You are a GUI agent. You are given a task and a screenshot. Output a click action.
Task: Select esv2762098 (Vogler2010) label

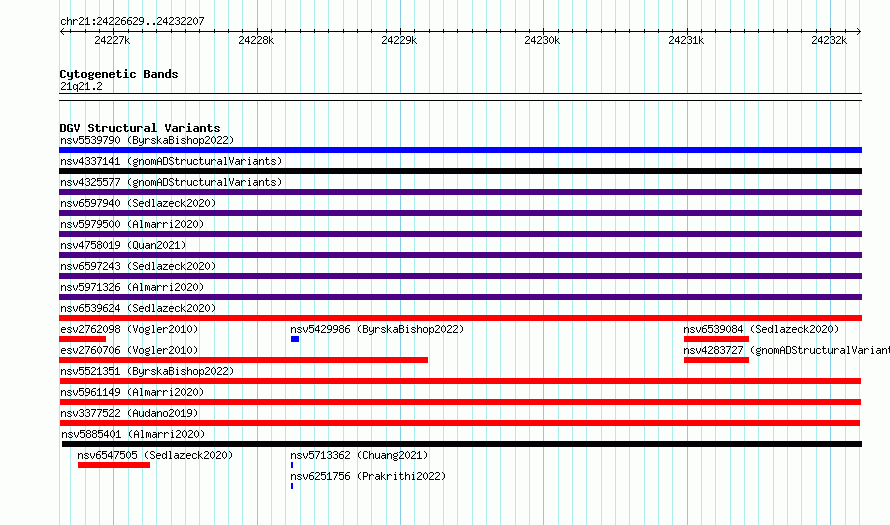[129, 329]
